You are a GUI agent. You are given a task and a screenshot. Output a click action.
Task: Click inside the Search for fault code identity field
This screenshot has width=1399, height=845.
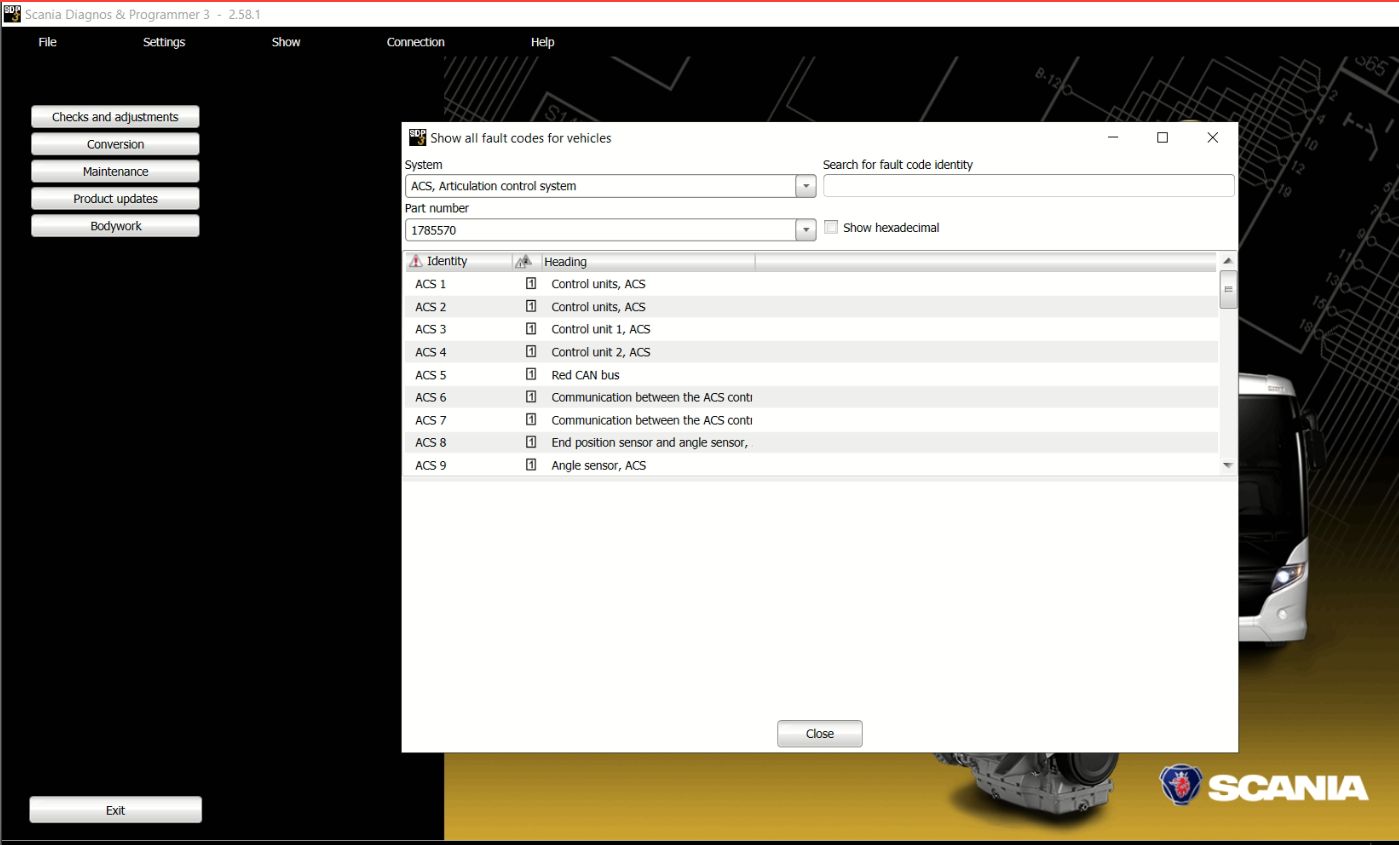1028,185
